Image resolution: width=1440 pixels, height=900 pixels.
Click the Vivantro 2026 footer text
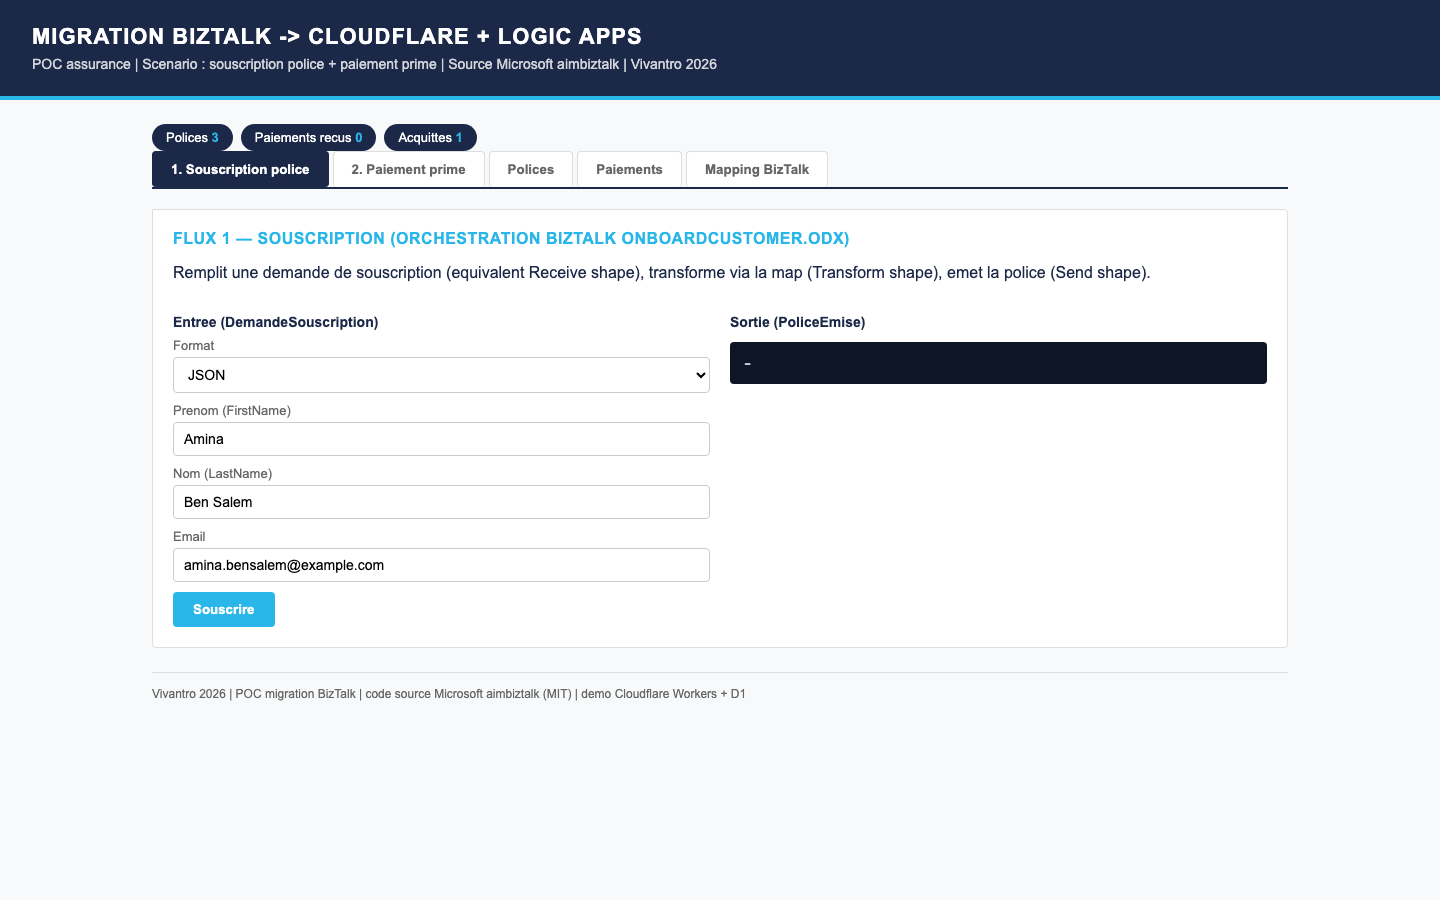click(x=448, y=694)
